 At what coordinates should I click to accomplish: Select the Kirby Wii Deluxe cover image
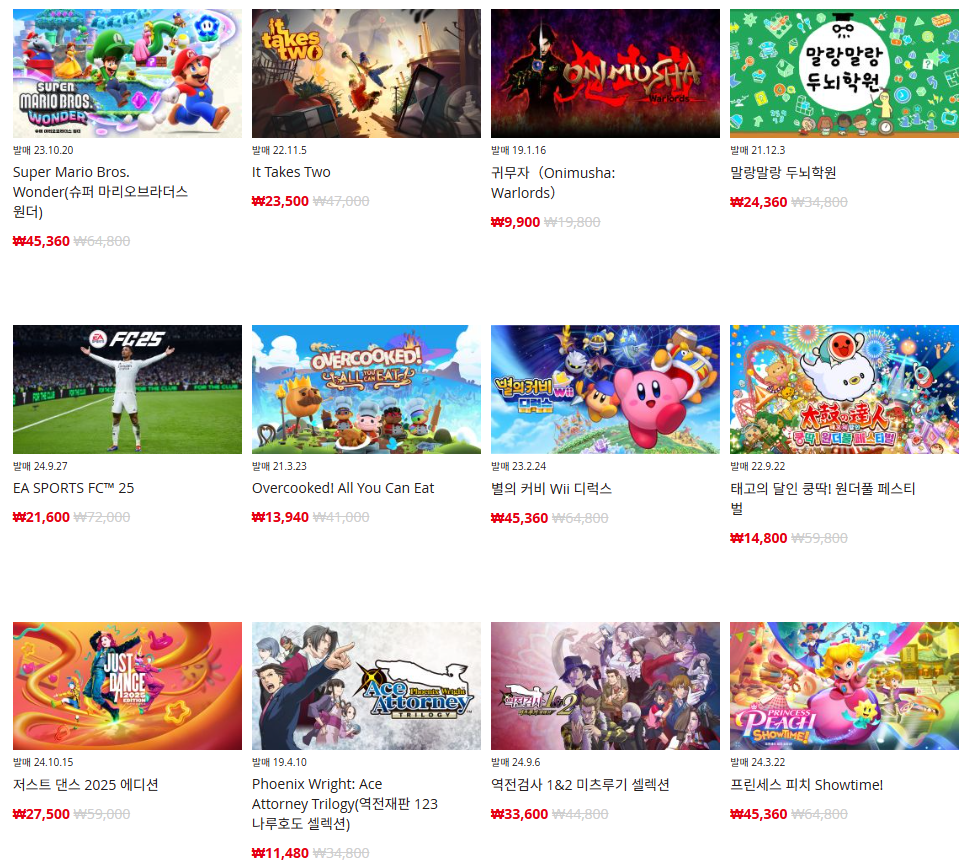tap(606, 389)
